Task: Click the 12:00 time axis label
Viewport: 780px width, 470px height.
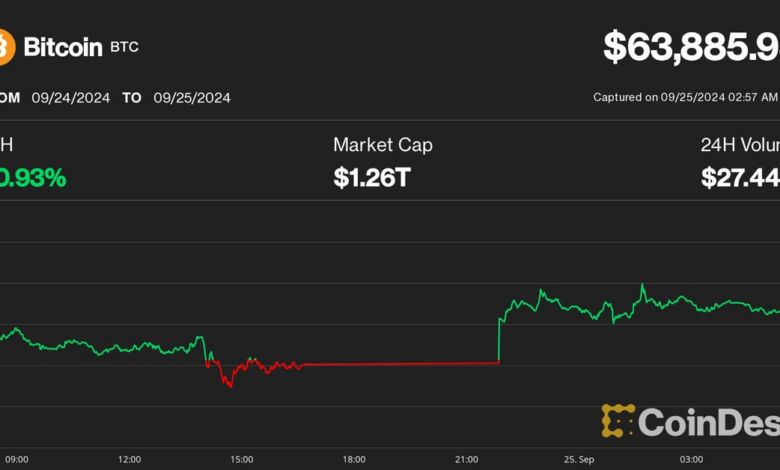Action: pyautogui.click(x=130, y=459)
